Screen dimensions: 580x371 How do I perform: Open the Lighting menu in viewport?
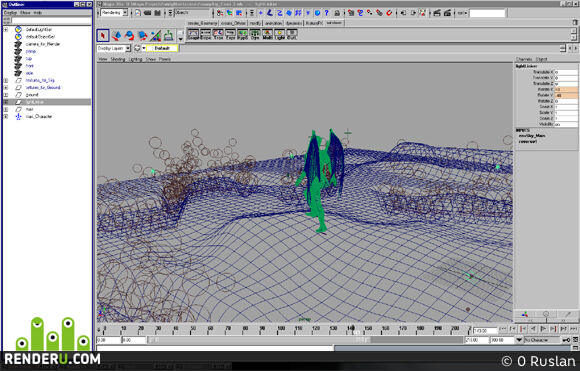tap(135, 59)
